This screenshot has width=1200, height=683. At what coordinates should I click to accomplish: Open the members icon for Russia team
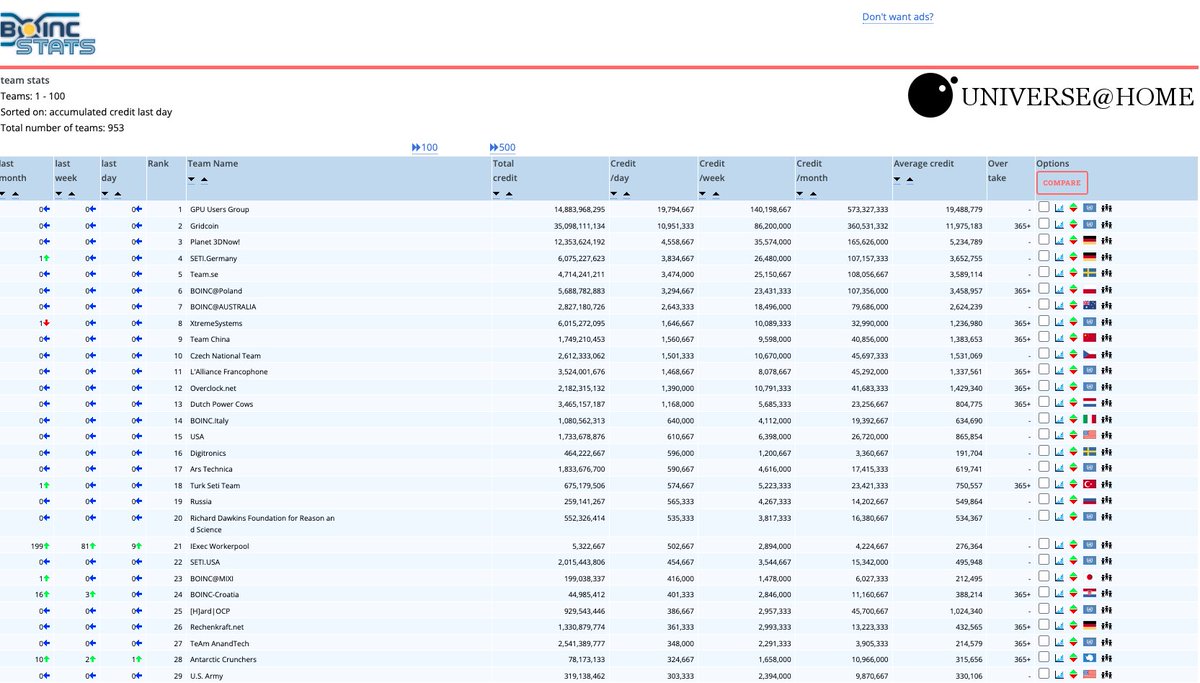point(1107,500)
